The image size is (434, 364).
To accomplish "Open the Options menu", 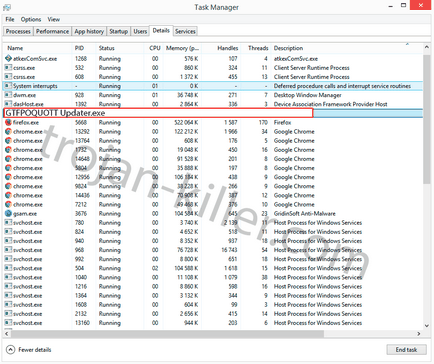I will (x=31, y=19).
